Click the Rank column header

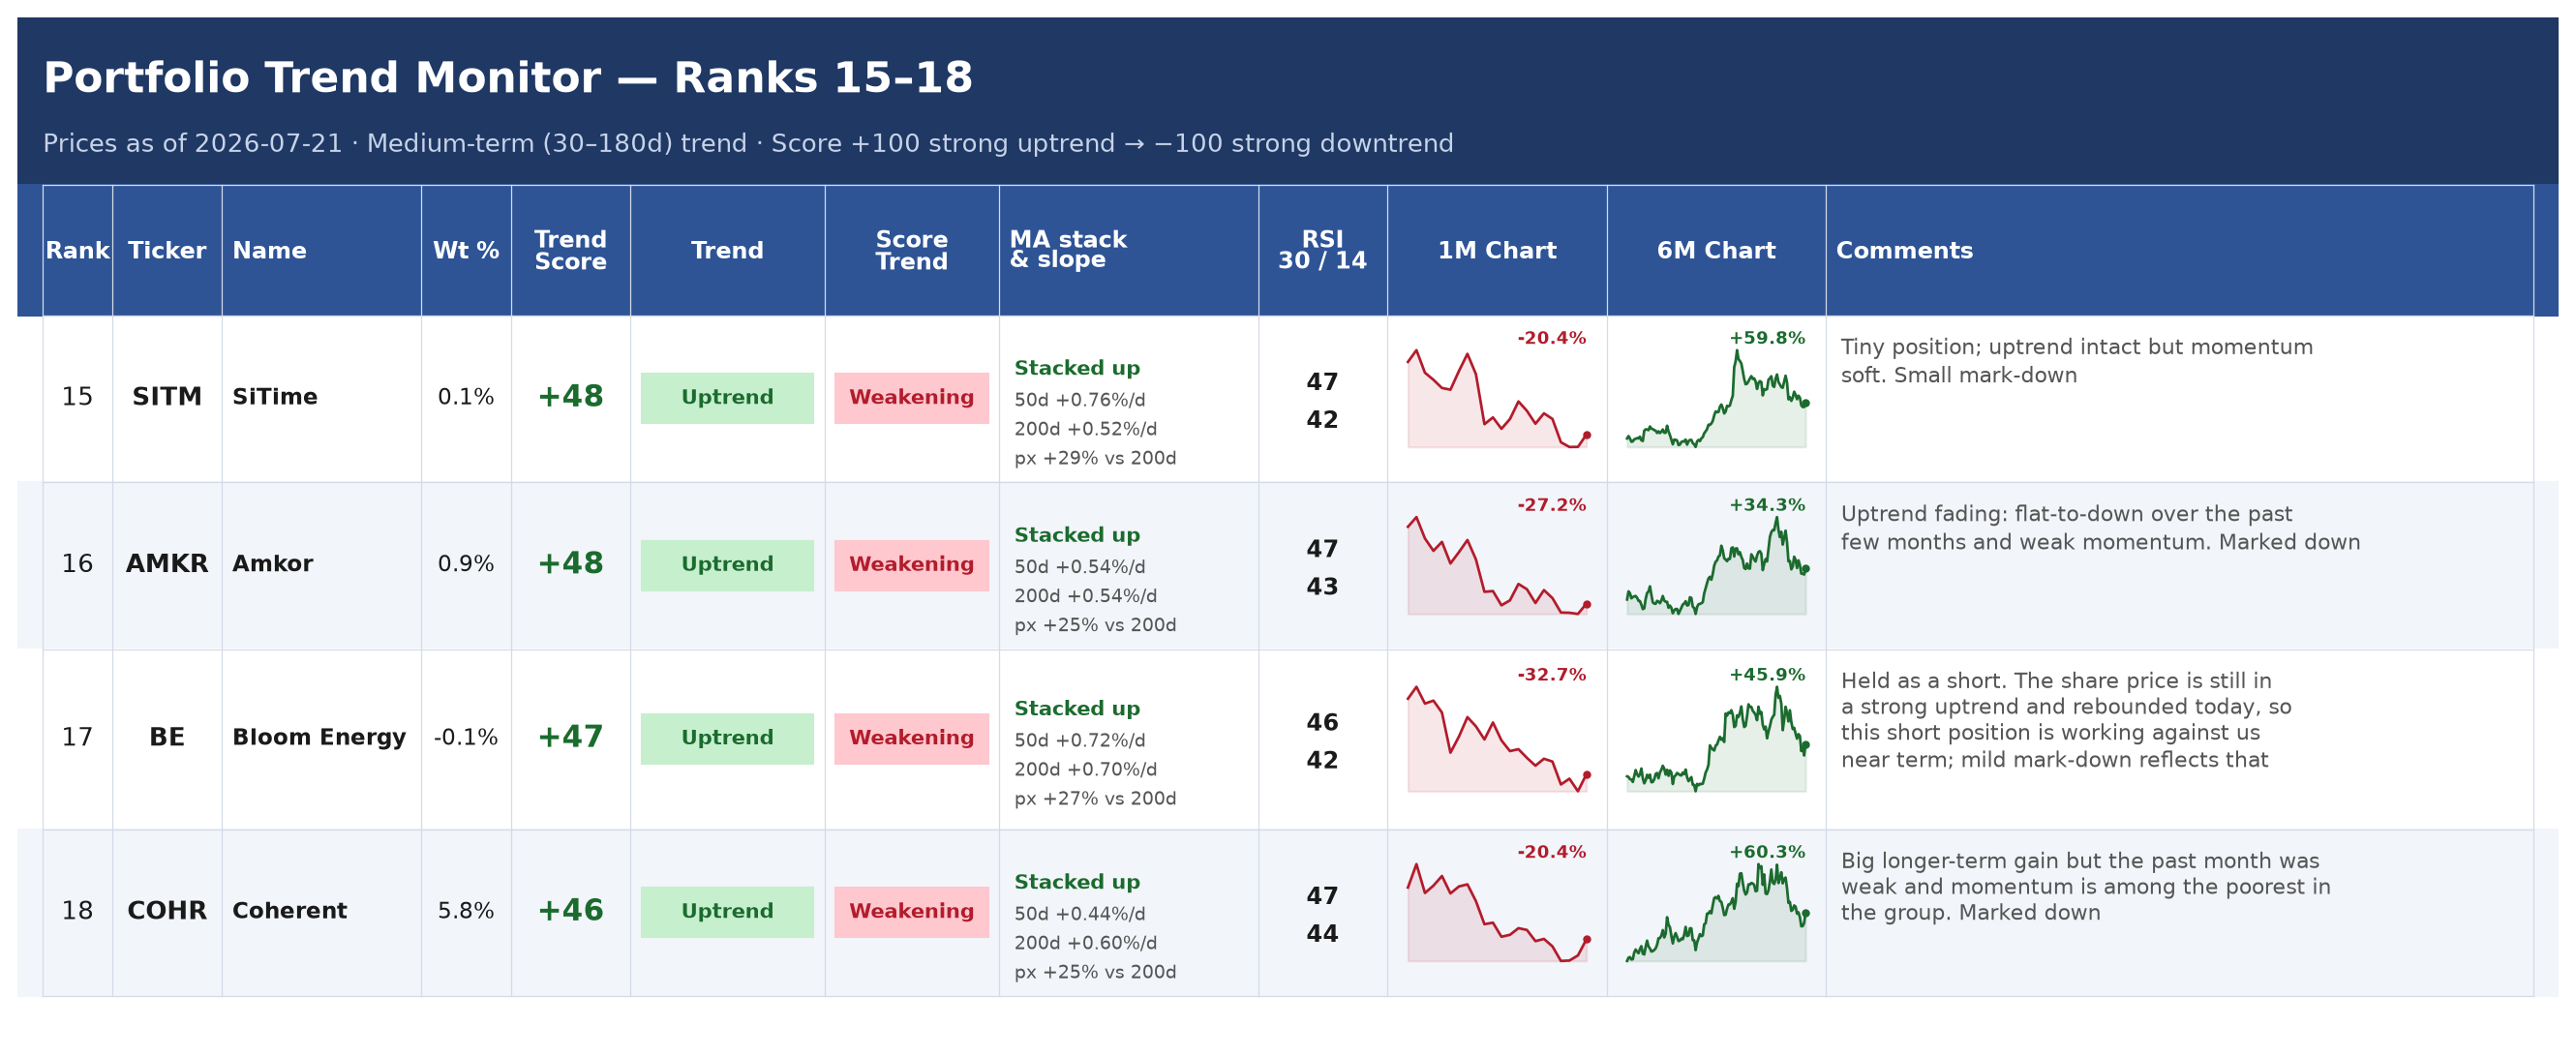[77, 250]
